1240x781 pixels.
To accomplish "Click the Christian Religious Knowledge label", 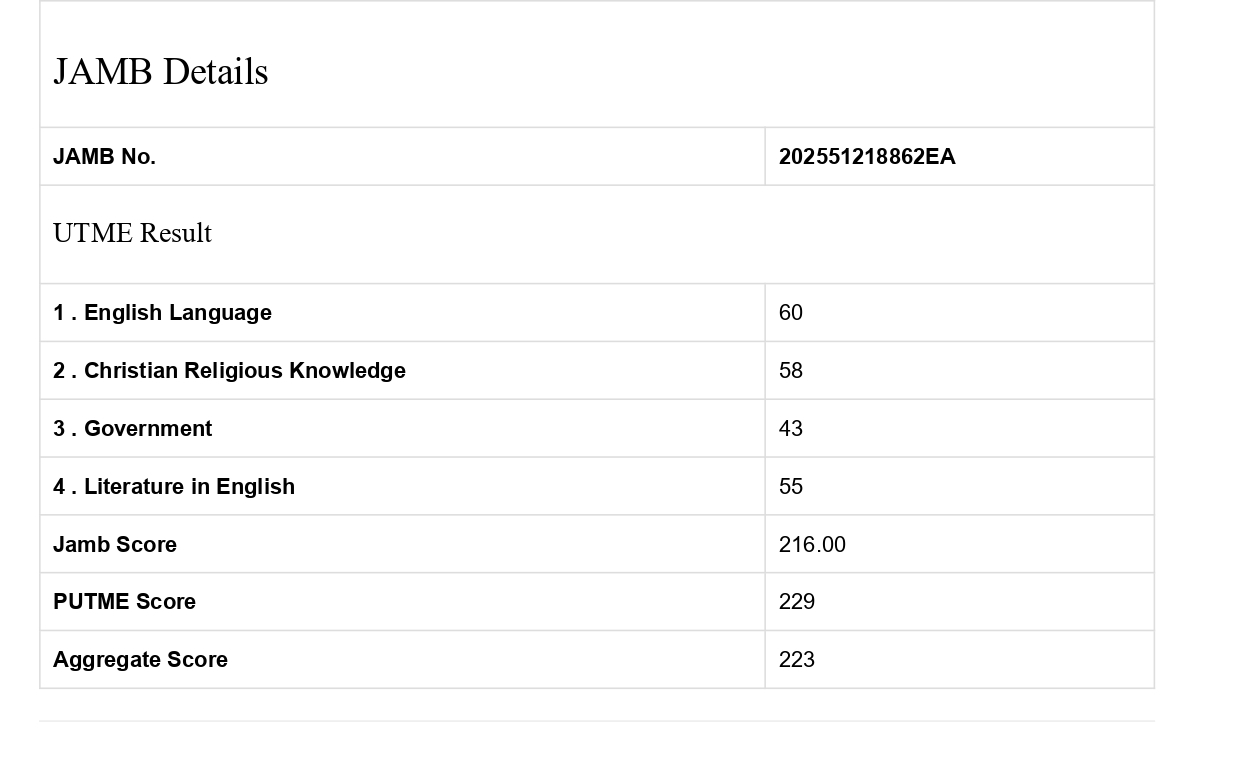I will pyautogui.click(x=244, y=371).
